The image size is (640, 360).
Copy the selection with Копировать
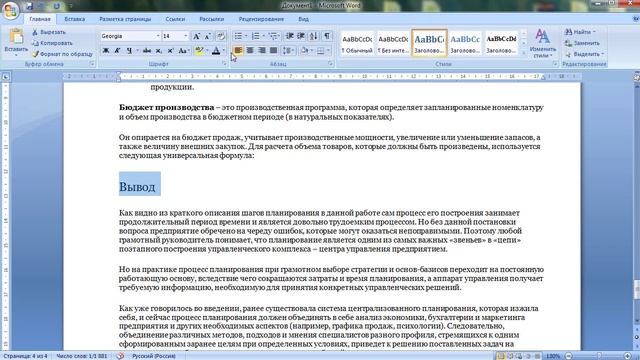52,43
